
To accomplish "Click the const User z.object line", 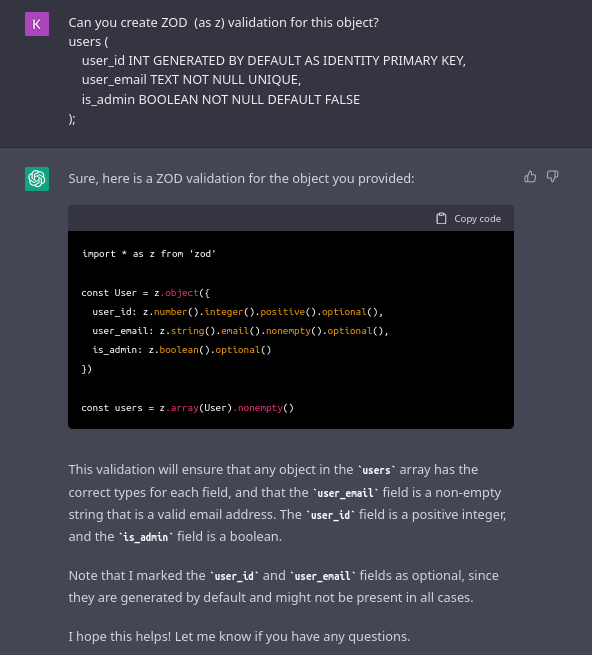I will pos(145,293).
